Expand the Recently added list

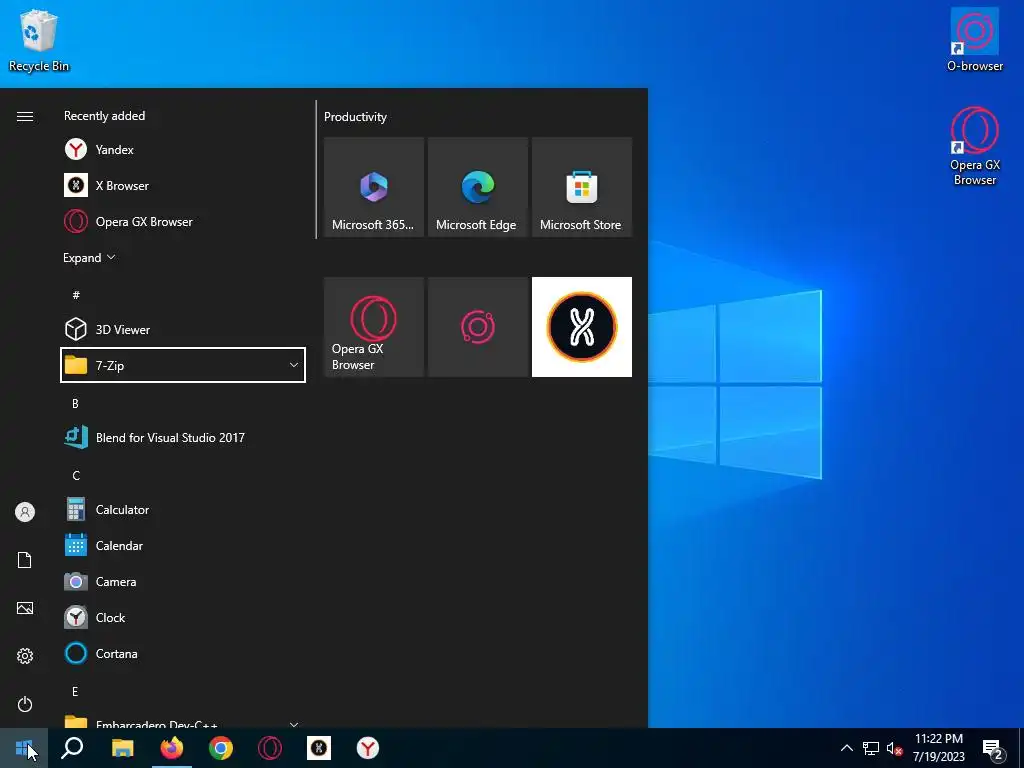89,257
